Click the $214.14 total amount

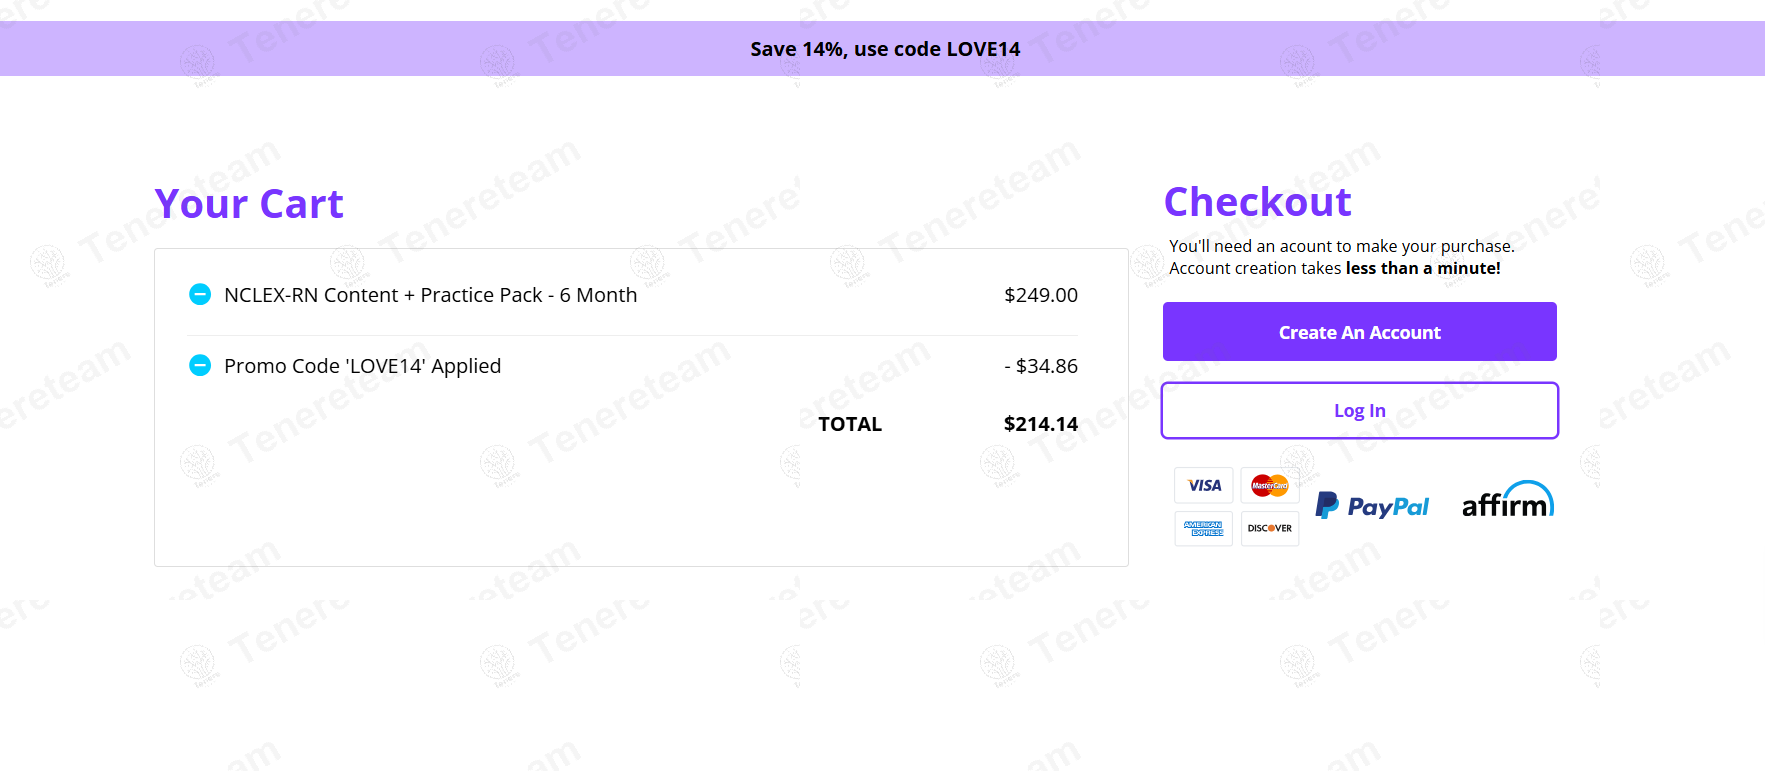[1041, 424]
